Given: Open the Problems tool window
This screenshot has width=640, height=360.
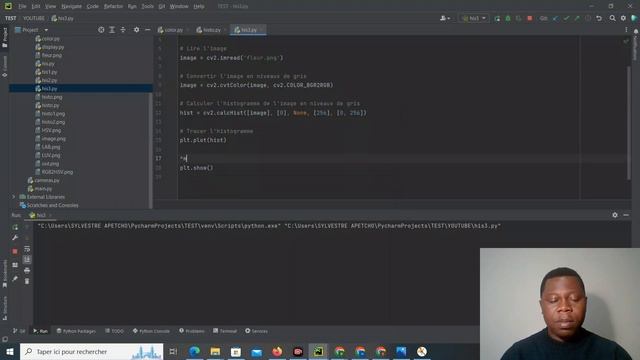Looking at the screenshot, I should click(x=192, y=331).
